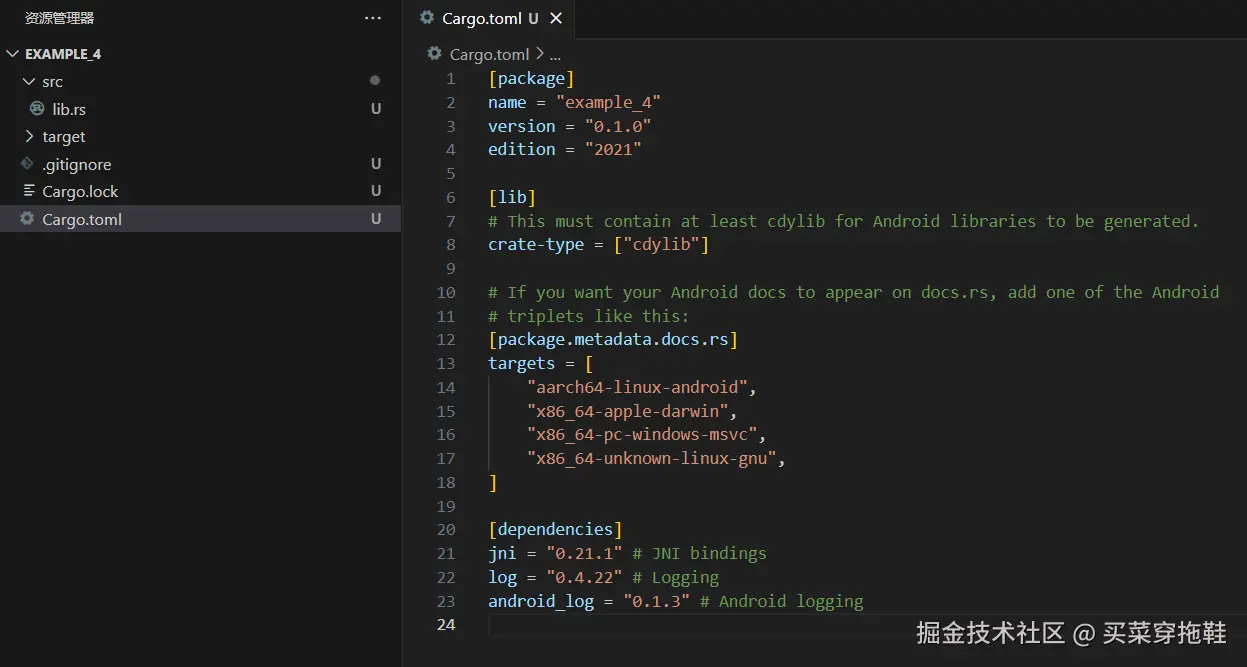Click the untracked U badge for lib.rs
1247x667 pixels.
pyautogui.click(x=376, y=109)
